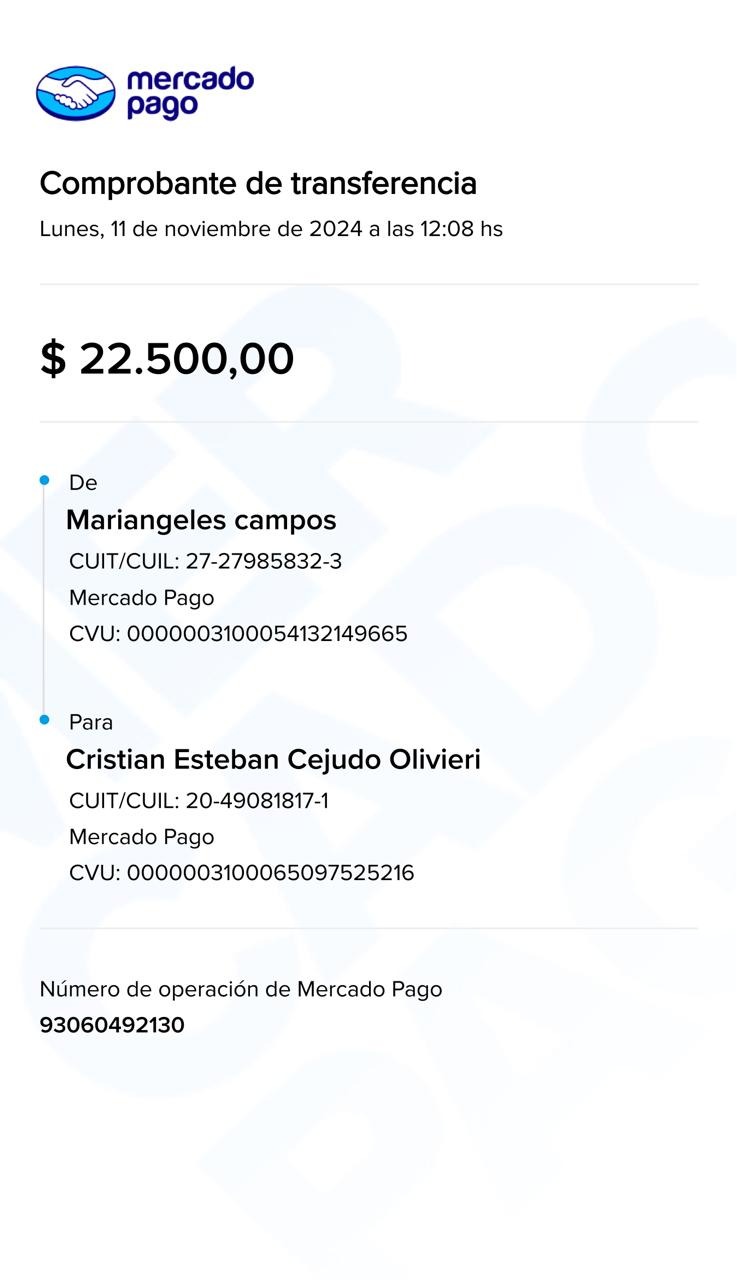Select the Comprobante de transferencia heading

(x=258, y=184)
